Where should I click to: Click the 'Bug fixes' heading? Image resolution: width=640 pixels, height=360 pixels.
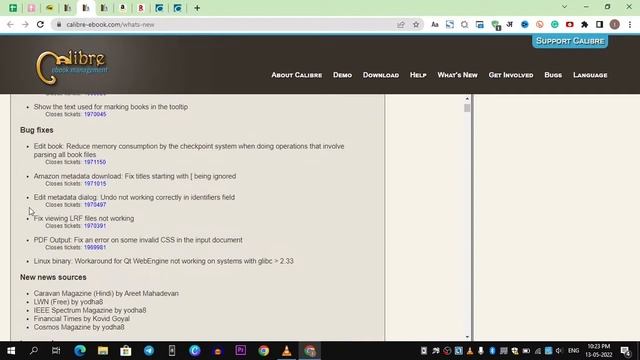37,130
